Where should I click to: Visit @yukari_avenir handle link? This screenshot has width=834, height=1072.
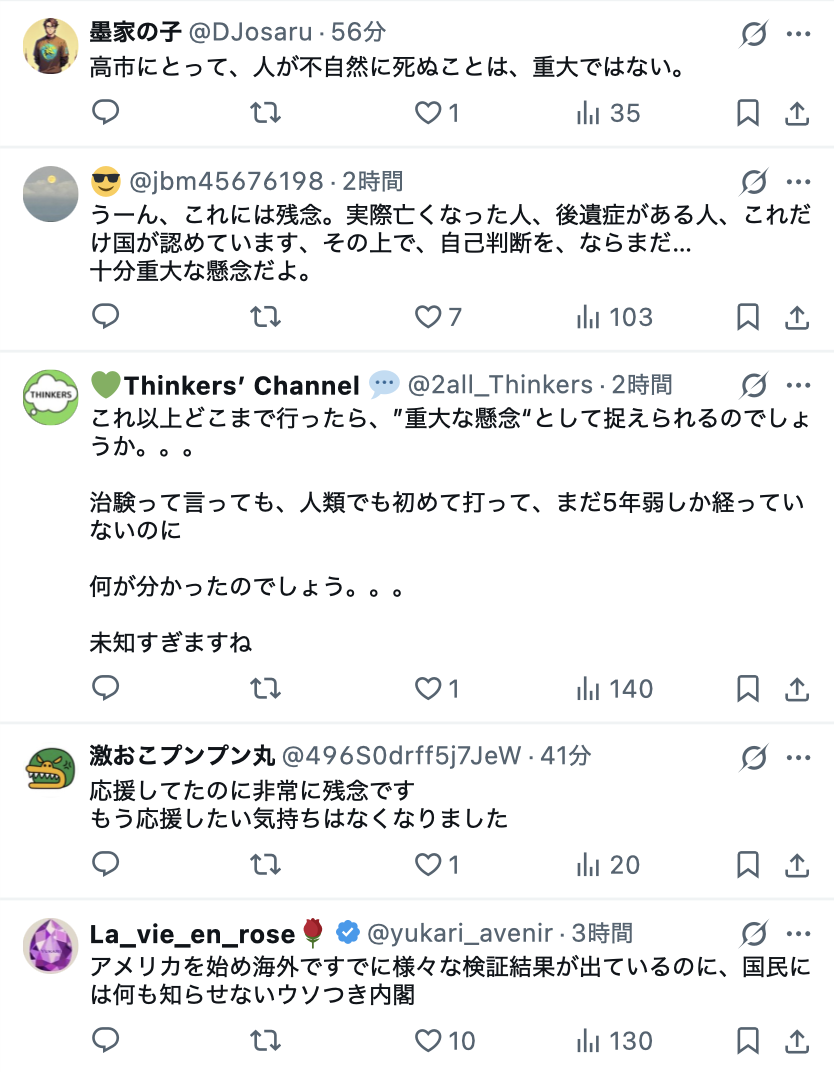tap(461, 934)
